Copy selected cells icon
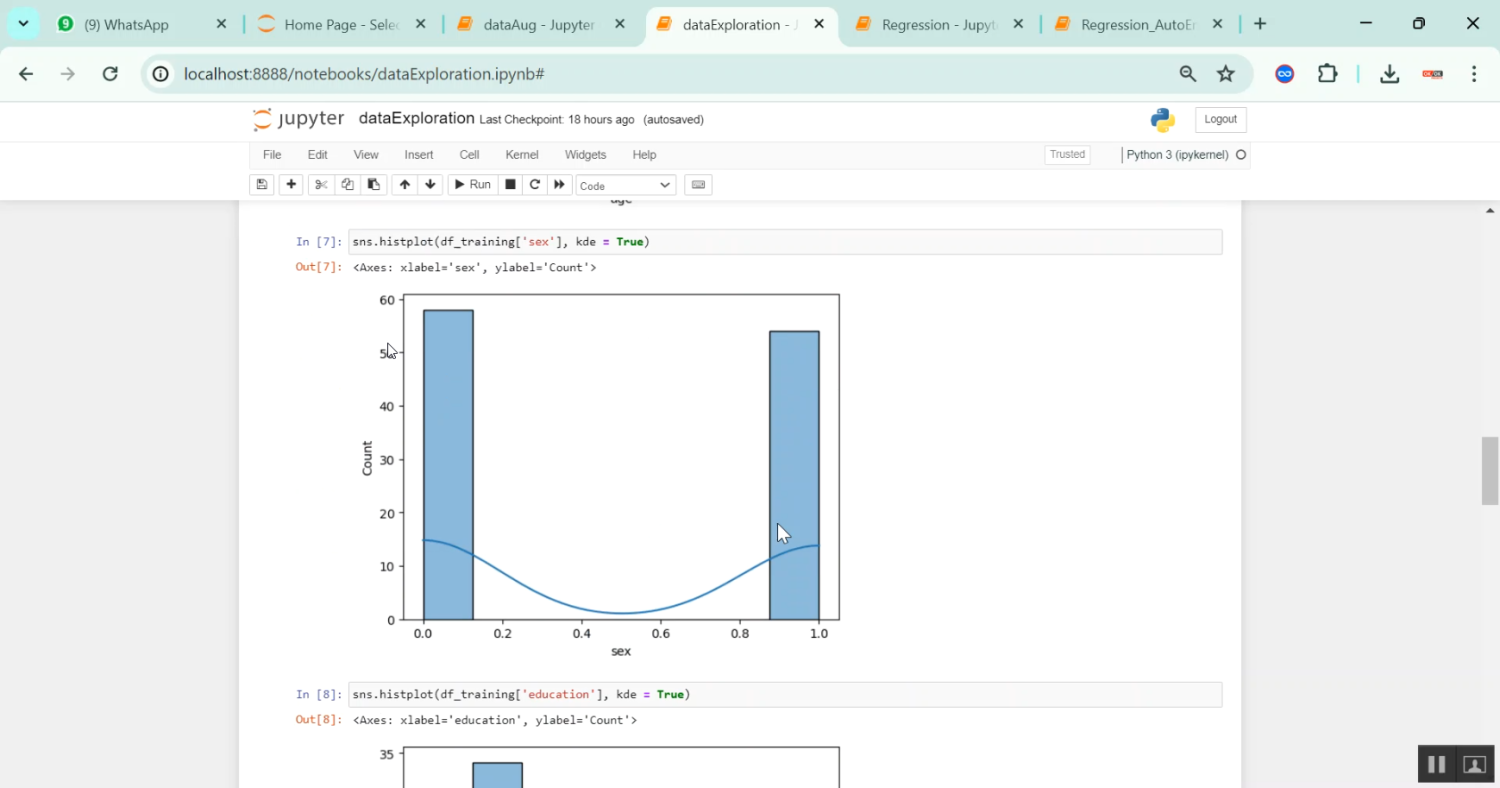The width and height of the screenshot is (1500, 788). point(347,185)
